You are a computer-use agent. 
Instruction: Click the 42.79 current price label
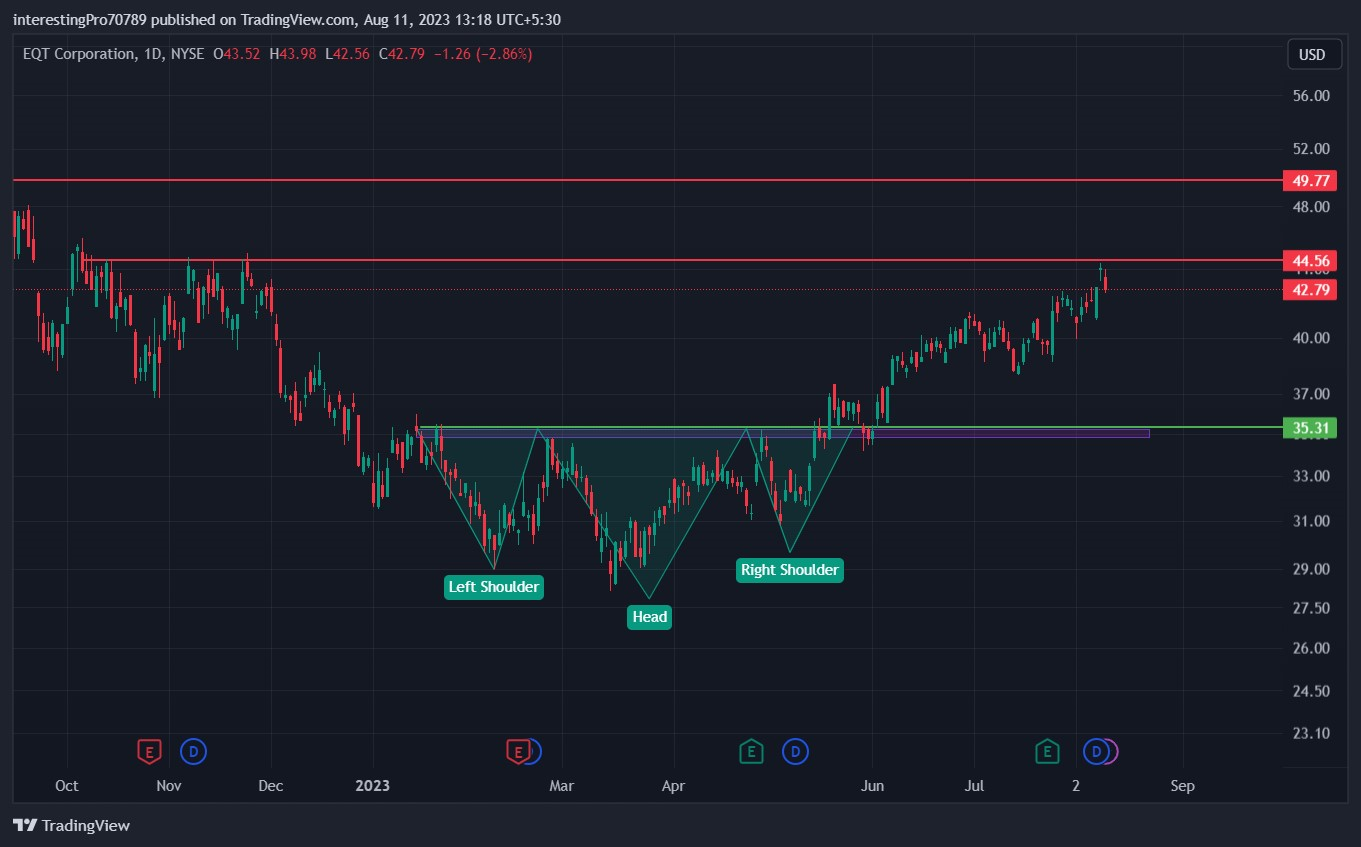coord(1310,290)
